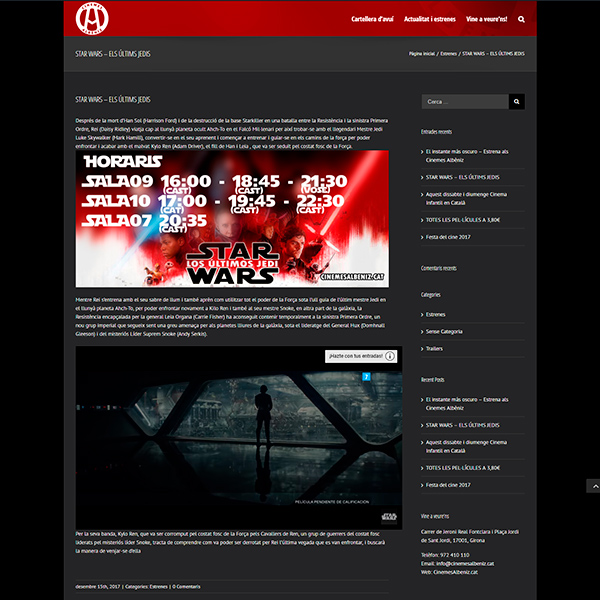Click the blue badge icon on the trailer
Viewport: 600px width, 600px height.
pos(366,377)
